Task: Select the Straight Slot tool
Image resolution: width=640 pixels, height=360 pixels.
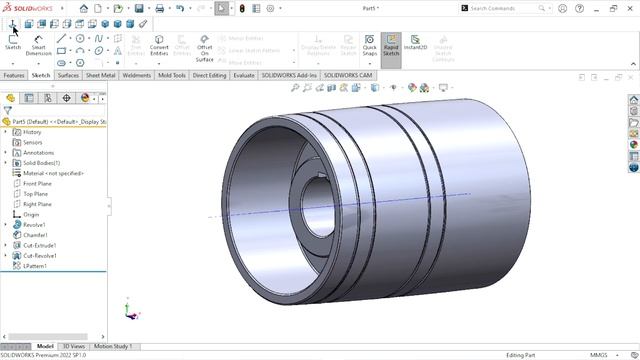Action: [x=62, y=63]
